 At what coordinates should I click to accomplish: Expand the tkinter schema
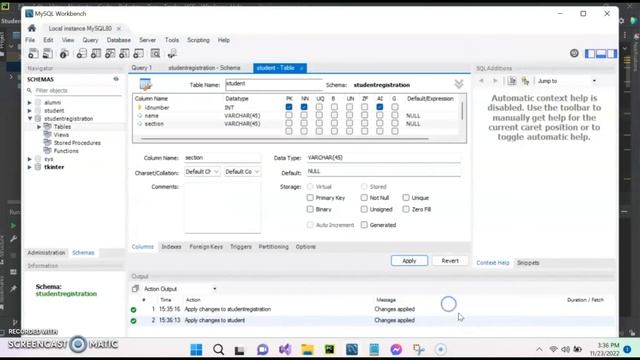tap(30, 167)
